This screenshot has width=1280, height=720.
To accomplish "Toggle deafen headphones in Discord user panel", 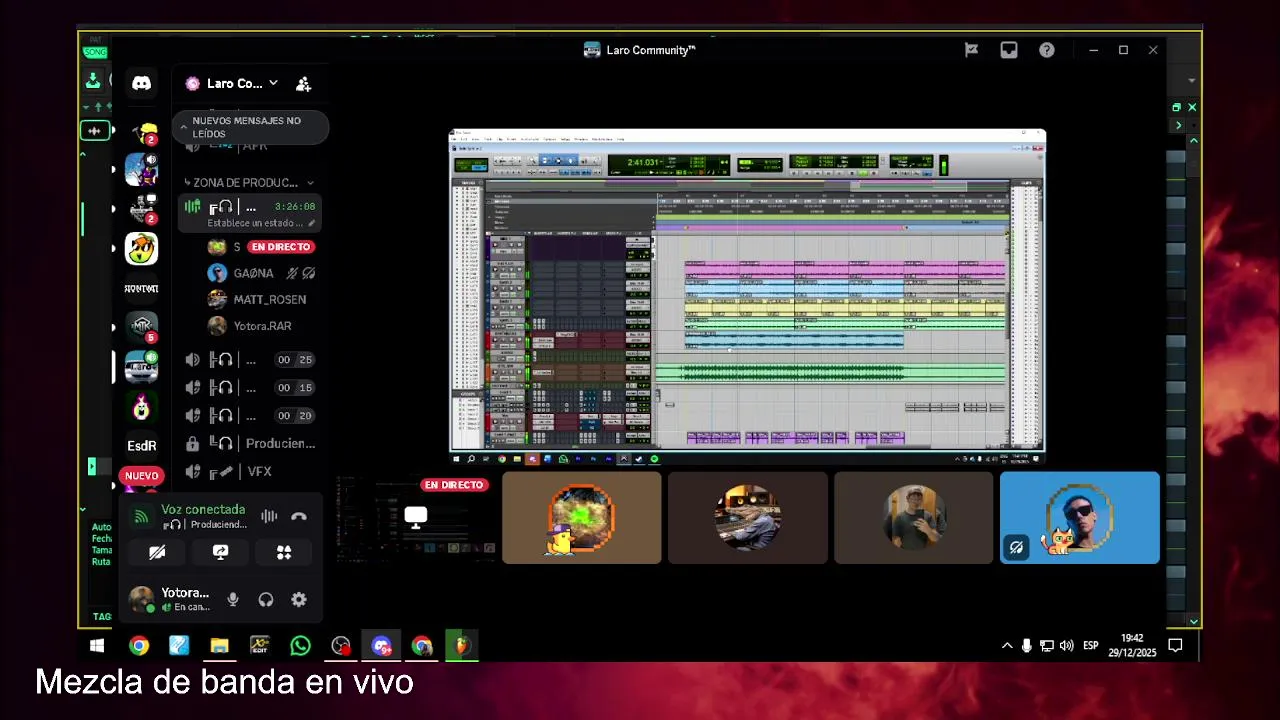I will point(265,599).
